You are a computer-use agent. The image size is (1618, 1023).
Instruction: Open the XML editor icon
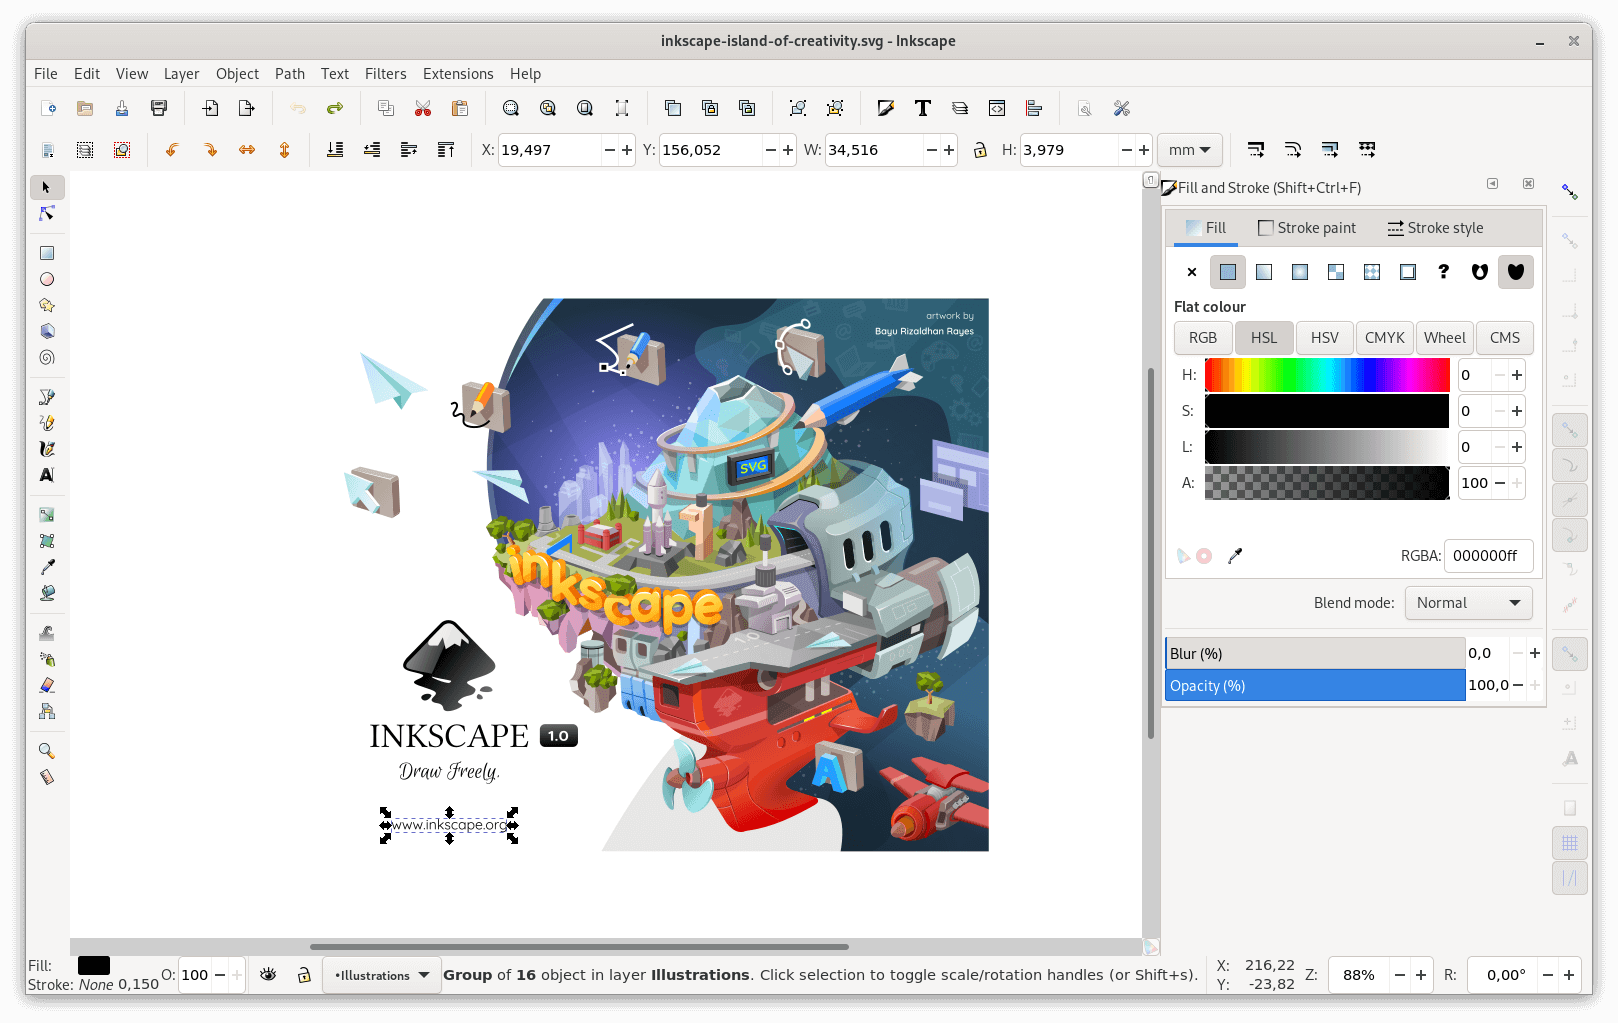[x=997, y=108]
